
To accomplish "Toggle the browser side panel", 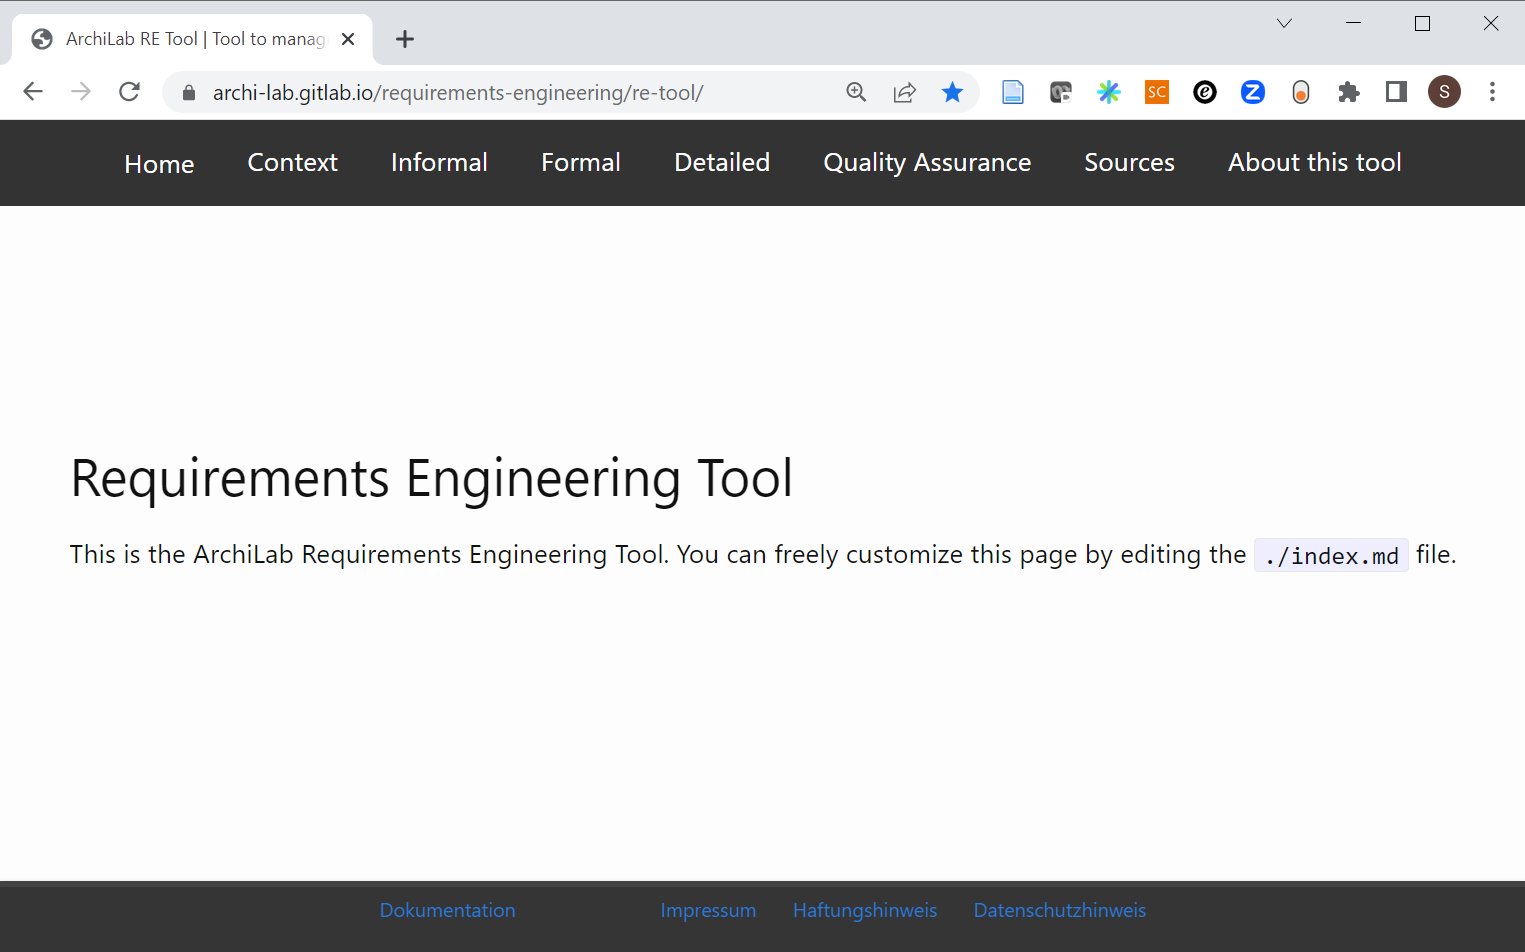I will 1397,92.
